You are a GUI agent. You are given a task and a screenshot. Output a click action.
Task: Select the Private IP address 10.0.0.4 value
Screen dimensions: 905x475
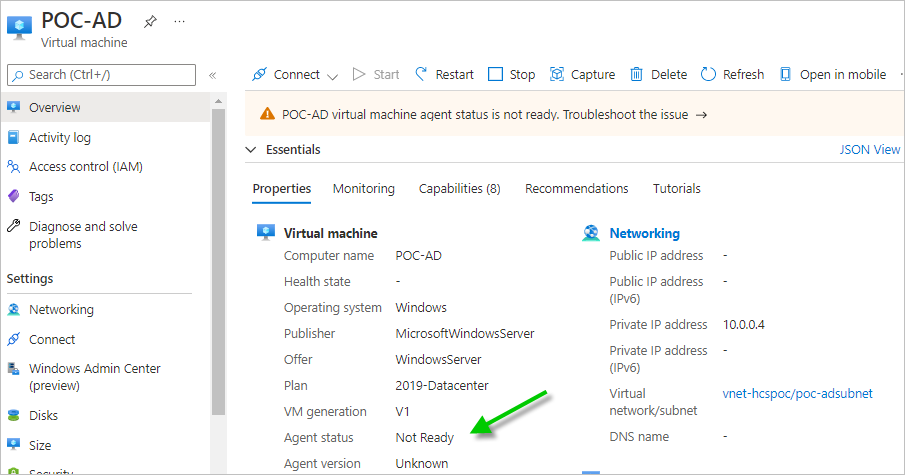[x=743, y=324]
